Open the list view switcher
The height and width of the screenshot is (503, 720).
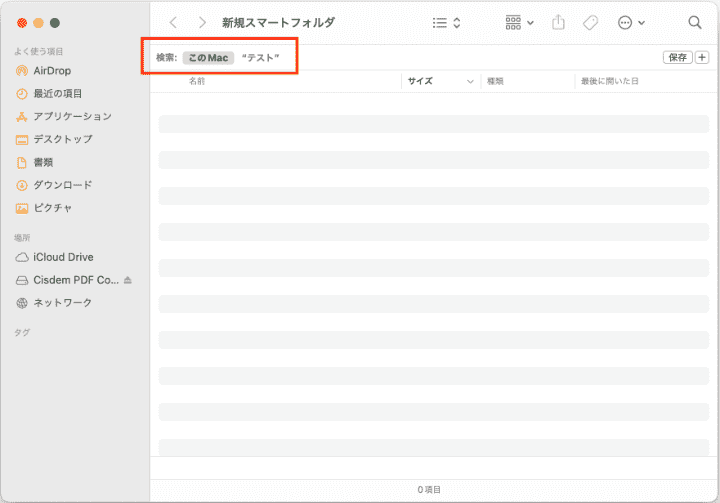pos(446,22)
